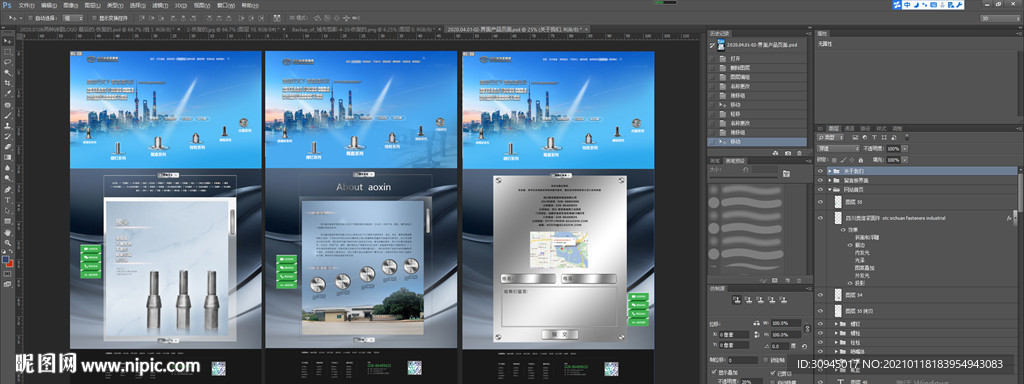
Task: Select the Zoom tool
Action: pos(7,242)
